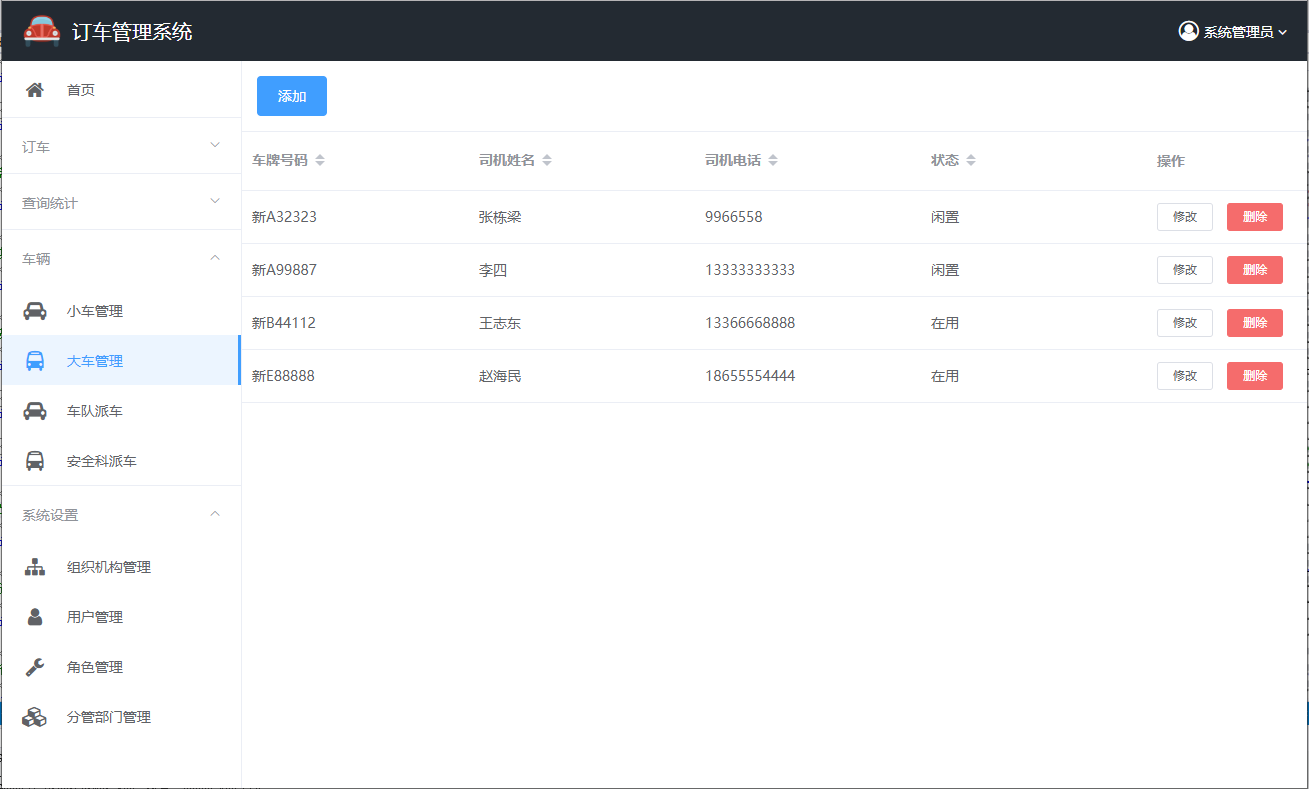Click 修改 for plate 新A32323

click(x=1184, y=217)
